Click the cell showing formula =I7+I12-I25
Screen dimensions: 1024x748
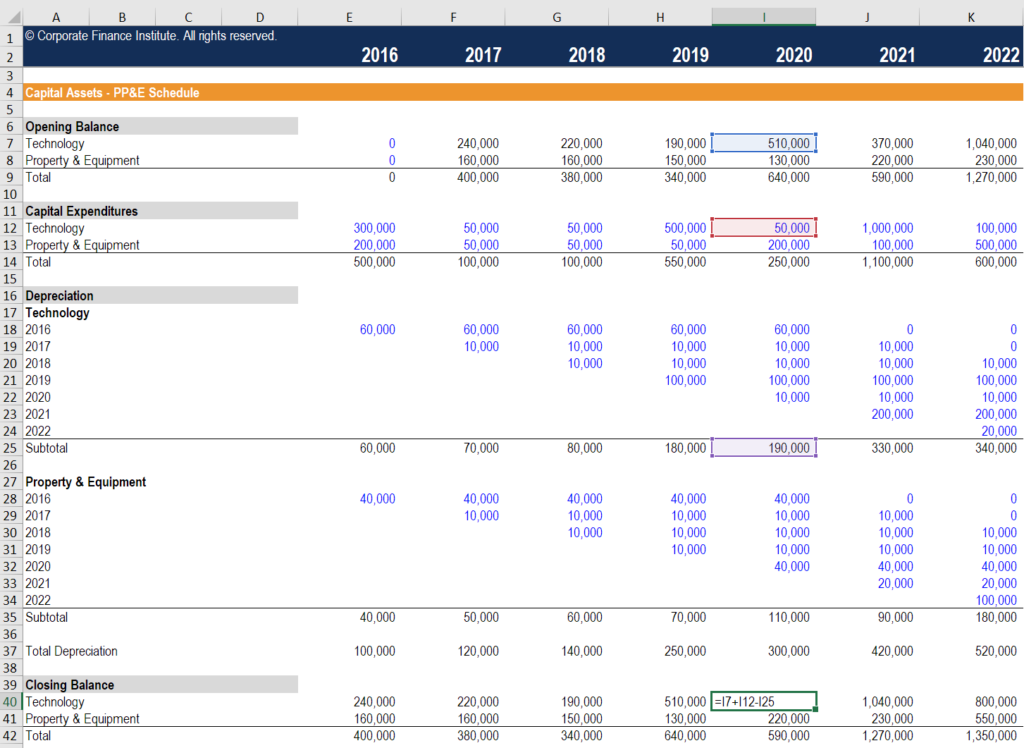click(x=763, y=700)
